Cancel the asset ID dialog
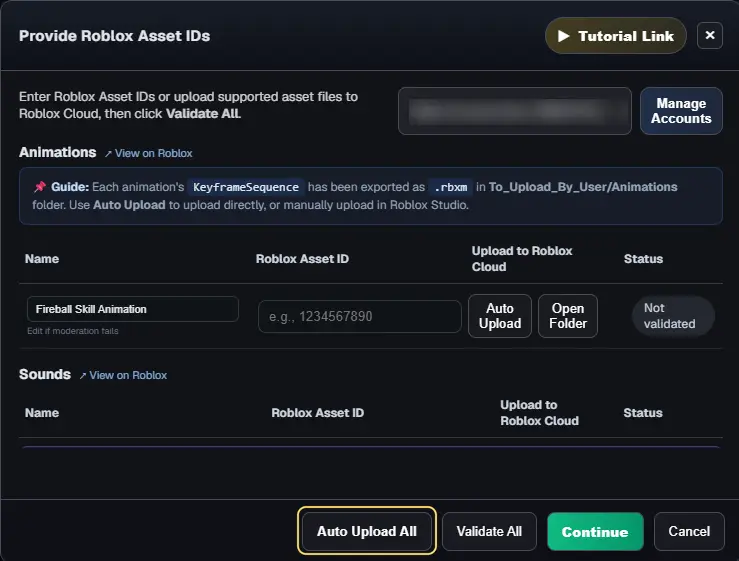 point(689,531)
